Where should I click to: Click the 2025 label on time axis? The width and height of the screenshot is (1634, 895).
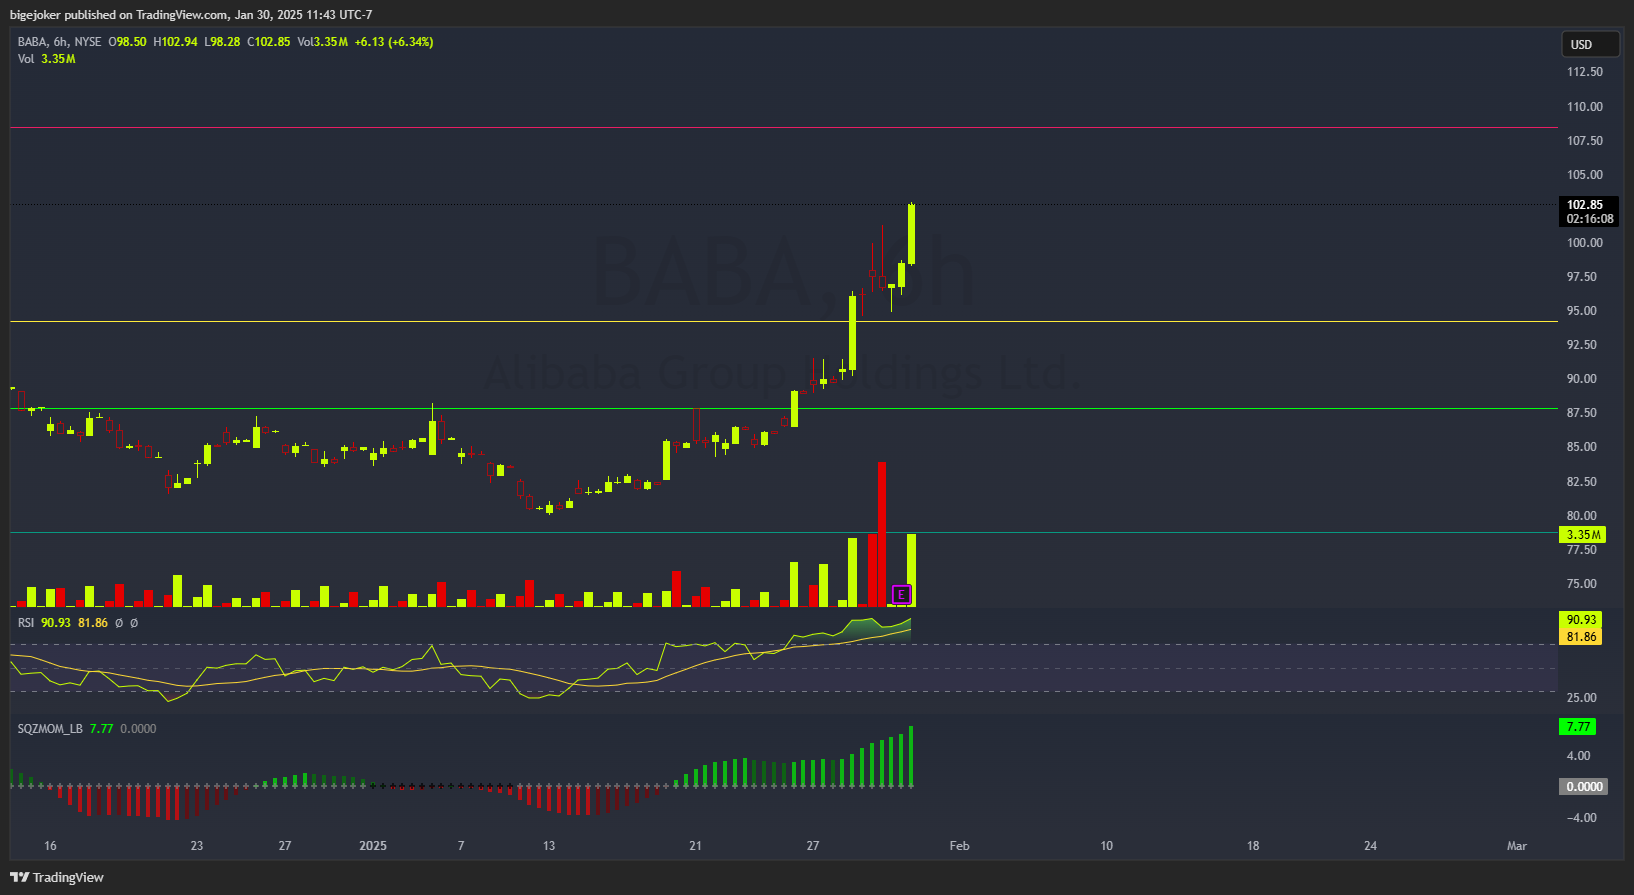373,846
